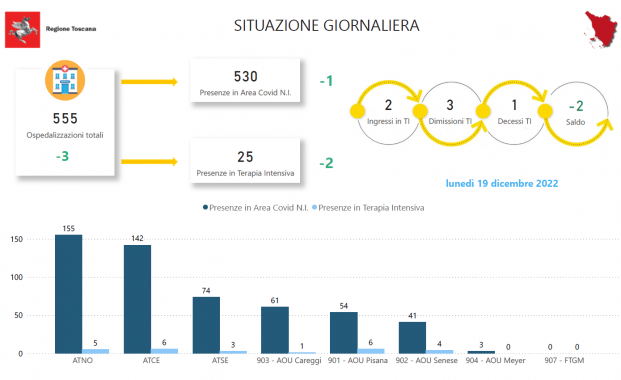Click the ATCE axis label
Image resolution: width=621 pixels, height=380 pixels.
click(151, 361)
